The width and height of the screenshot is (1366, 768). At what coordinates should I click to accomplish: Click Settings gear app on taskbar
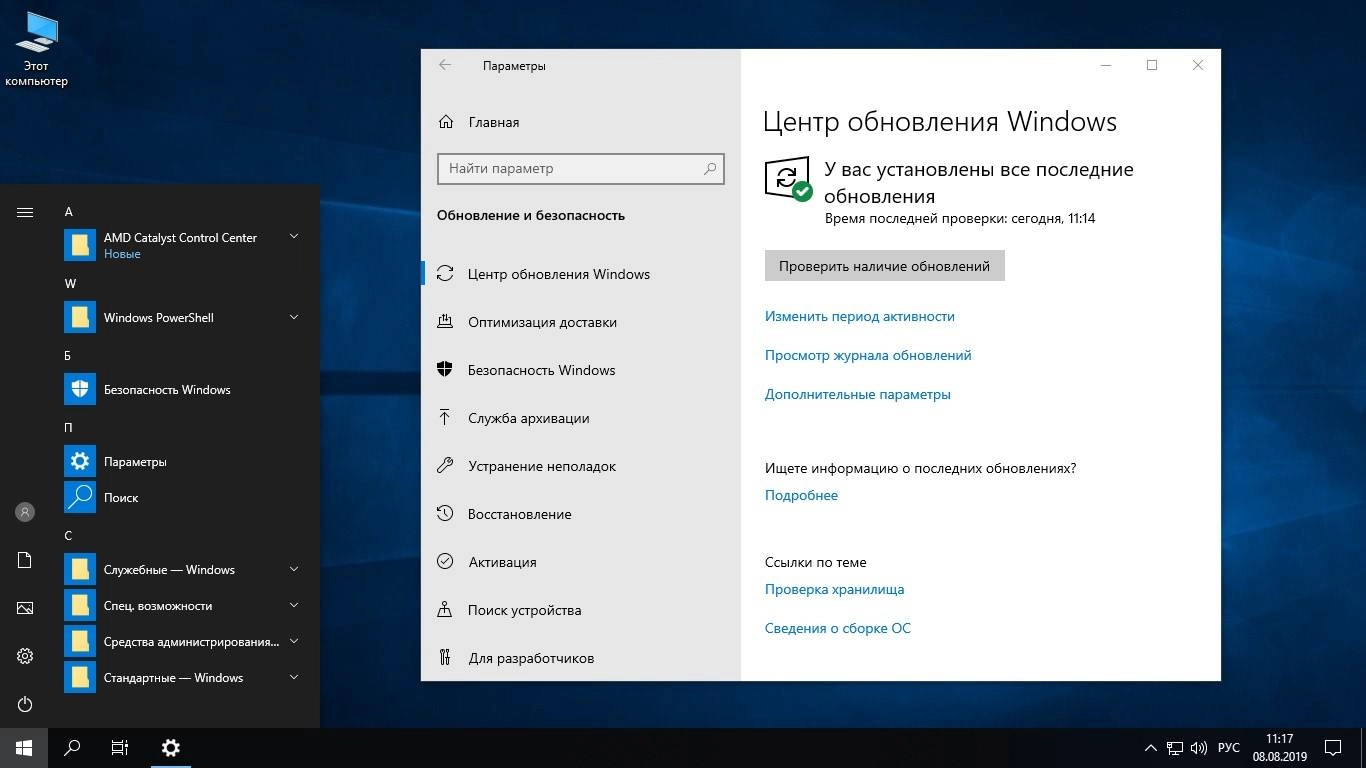click(171, 747)
